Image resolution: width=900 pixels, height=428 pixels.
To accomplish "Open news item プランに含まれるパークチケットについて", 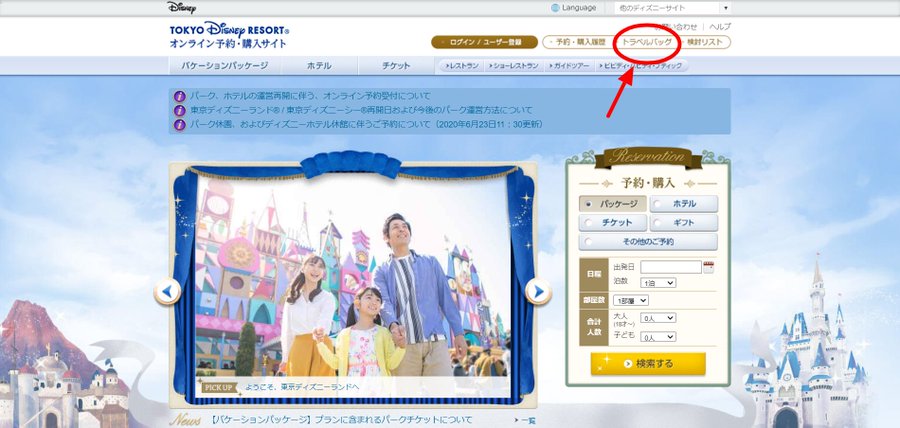I will 341,421.
